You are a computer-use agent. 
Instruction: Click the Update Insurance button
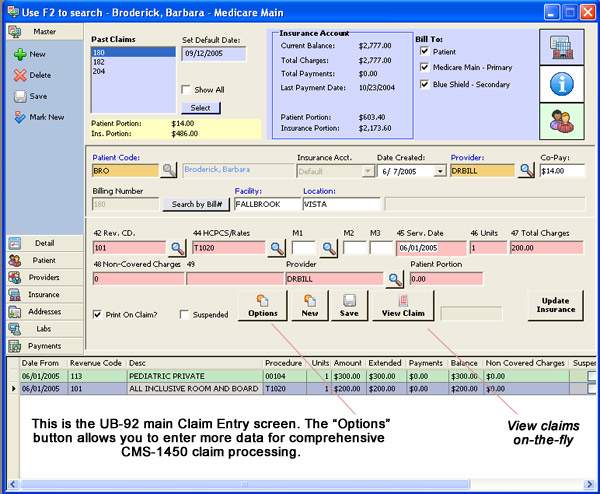(555, 304)
